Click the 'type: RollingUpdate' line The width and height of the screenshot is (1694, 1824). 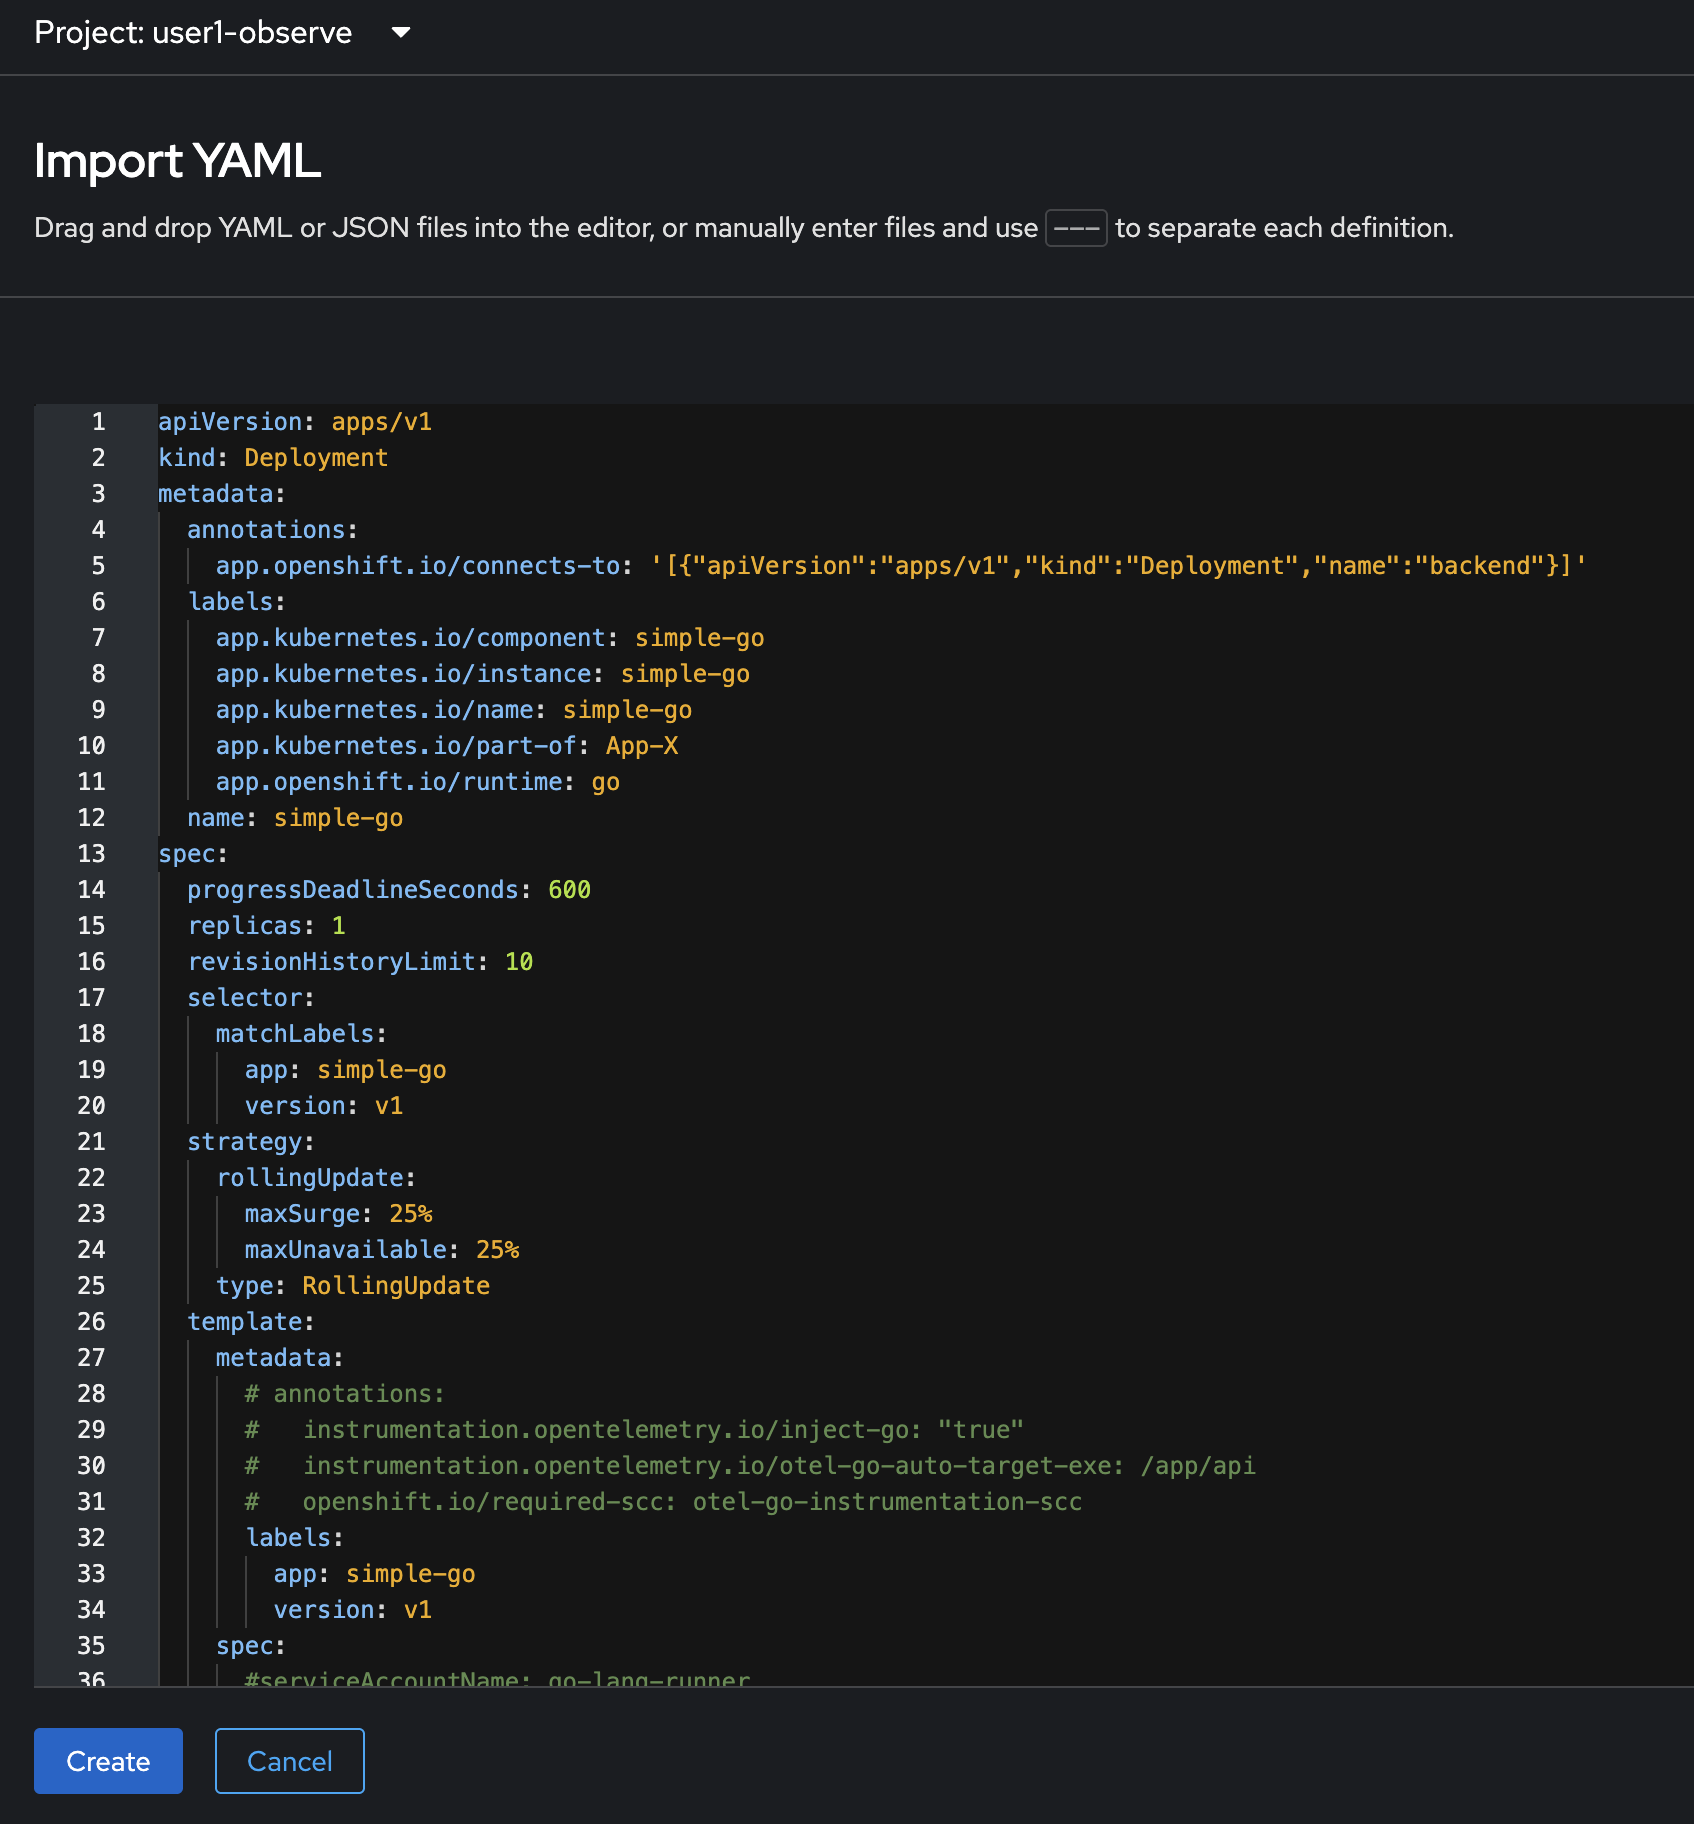click(353, 1286)
